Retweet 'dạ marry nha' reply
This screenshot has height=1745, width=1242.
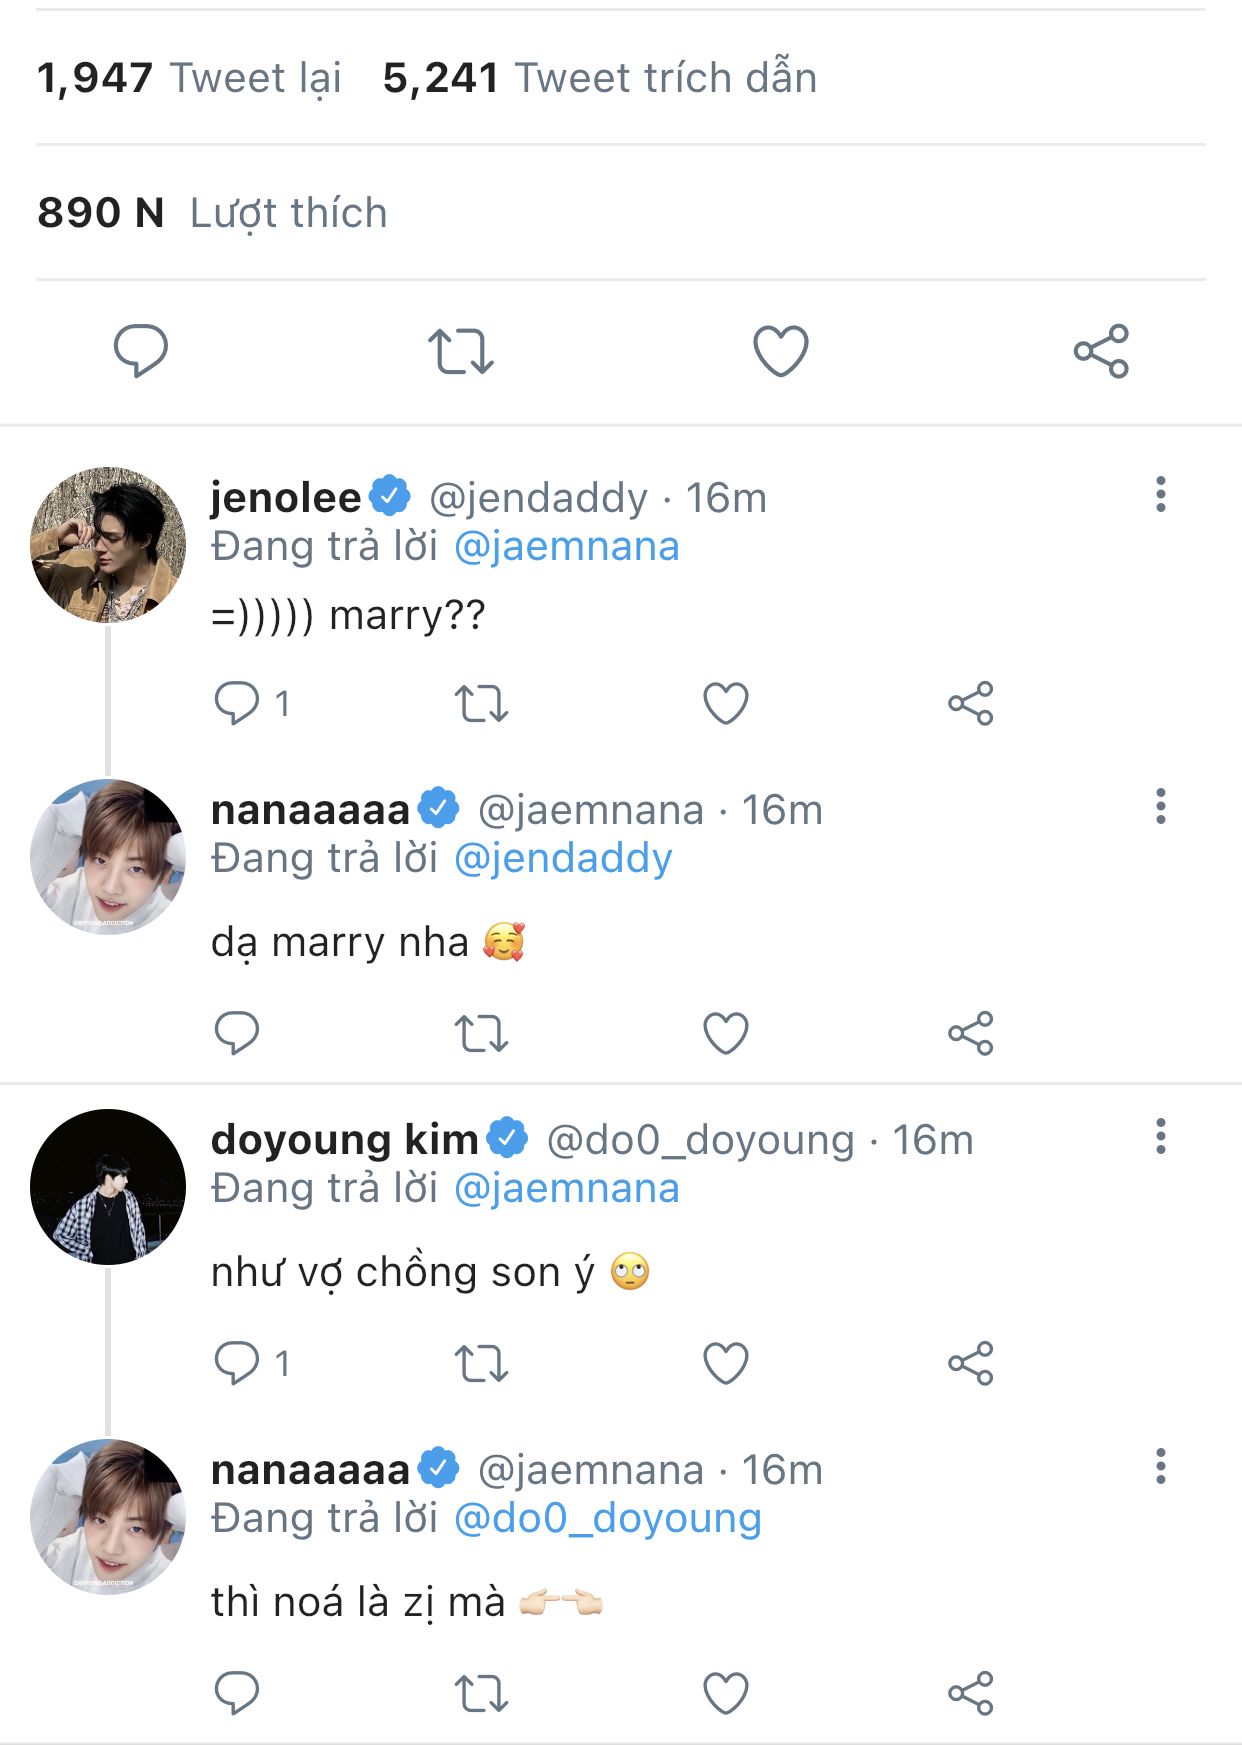481,1033
